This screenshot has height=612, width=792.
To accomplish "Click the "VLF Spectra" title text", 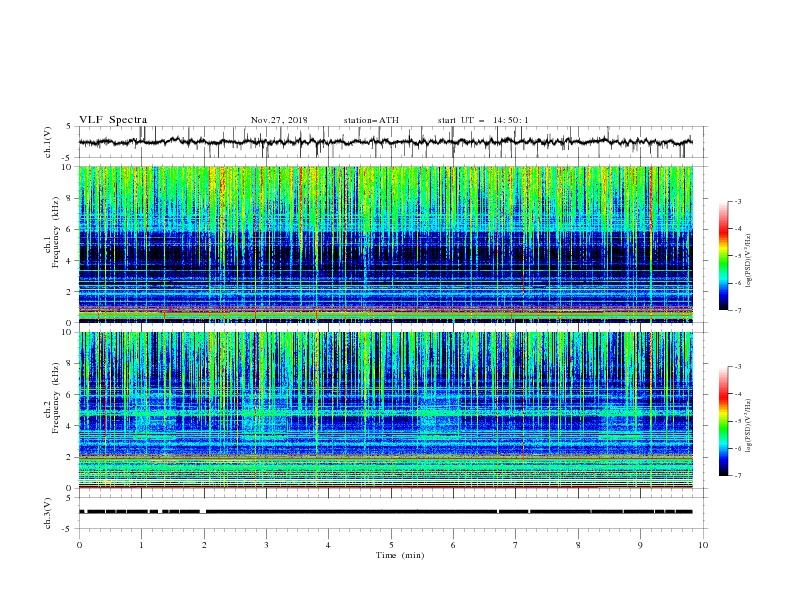I will pyautogui.click(x=113, y=120).
